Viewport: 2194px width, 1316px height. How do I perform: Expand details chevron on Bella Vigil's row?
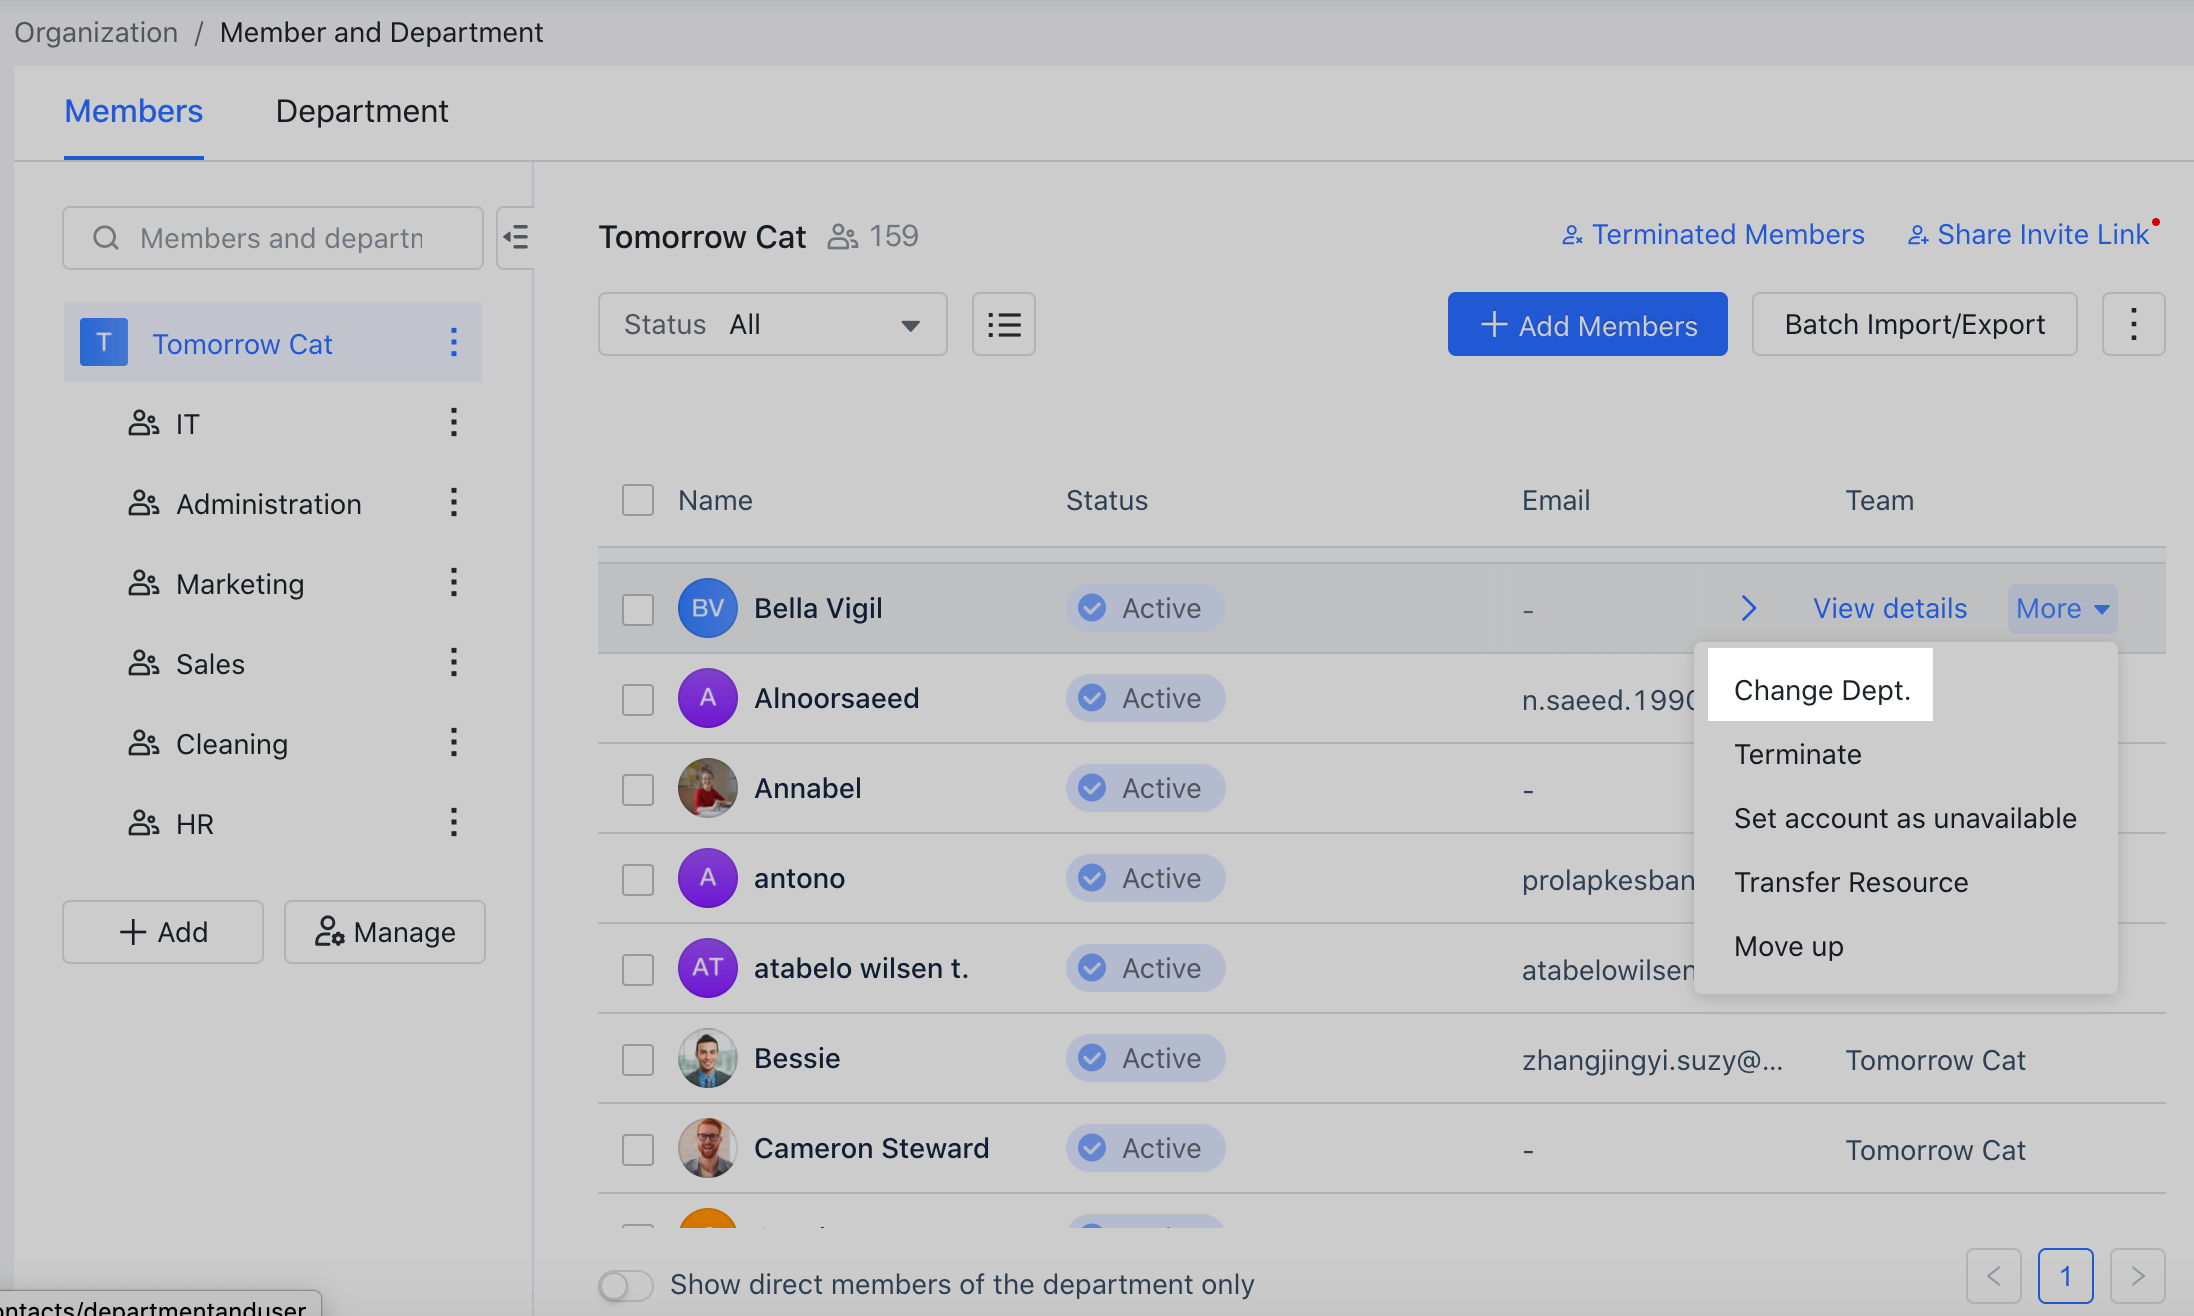[1748, 608]
